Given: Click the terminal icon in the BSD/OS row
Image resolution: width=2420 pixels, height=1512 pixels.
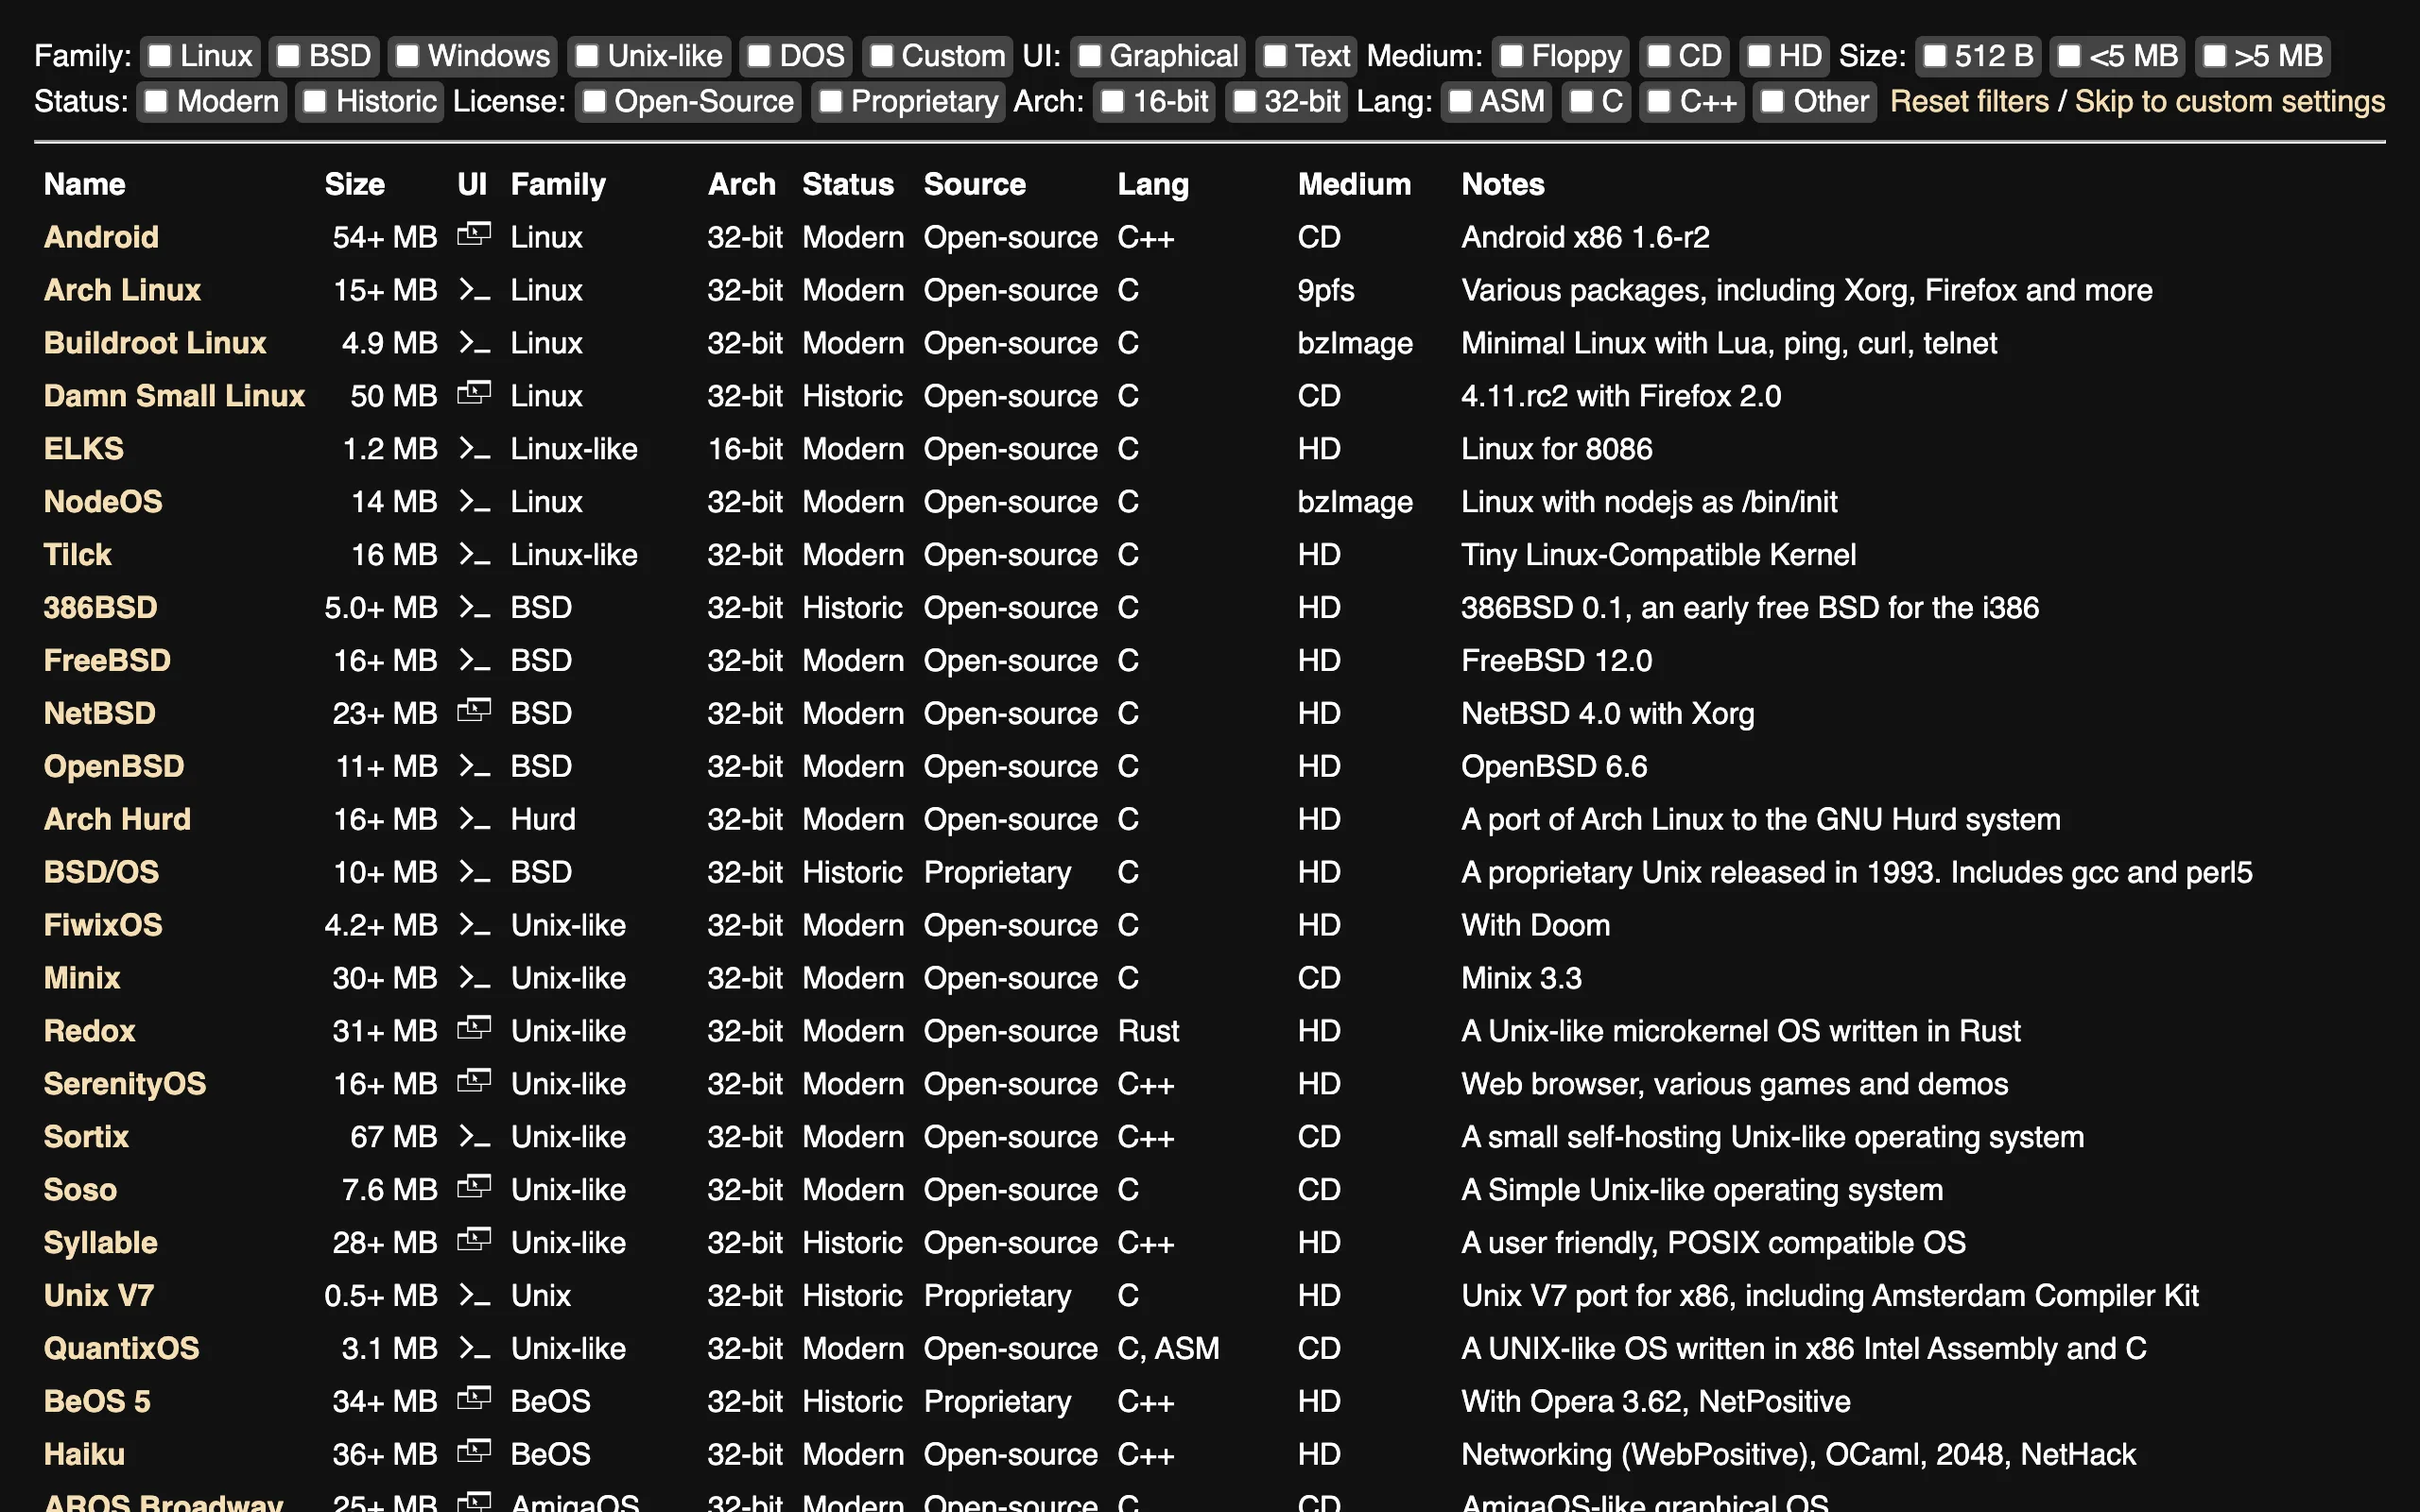Looking at the screenshot, I should (x=474, y=873).
